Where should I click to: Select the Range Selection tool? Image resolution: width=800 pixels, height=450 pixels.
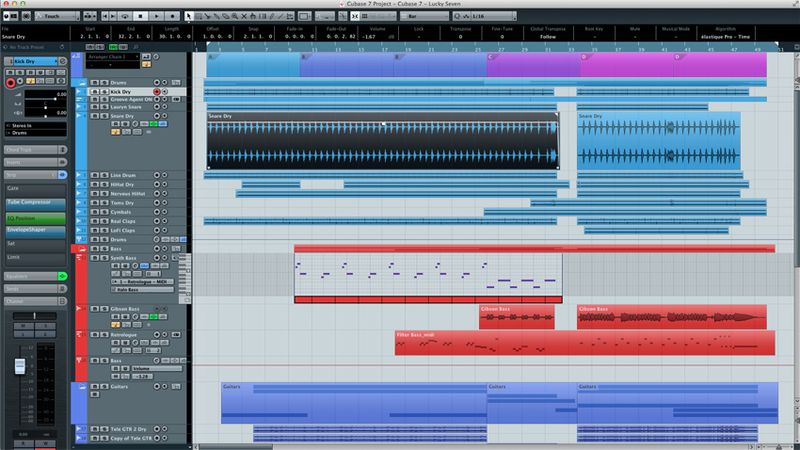tap(198, 16)
